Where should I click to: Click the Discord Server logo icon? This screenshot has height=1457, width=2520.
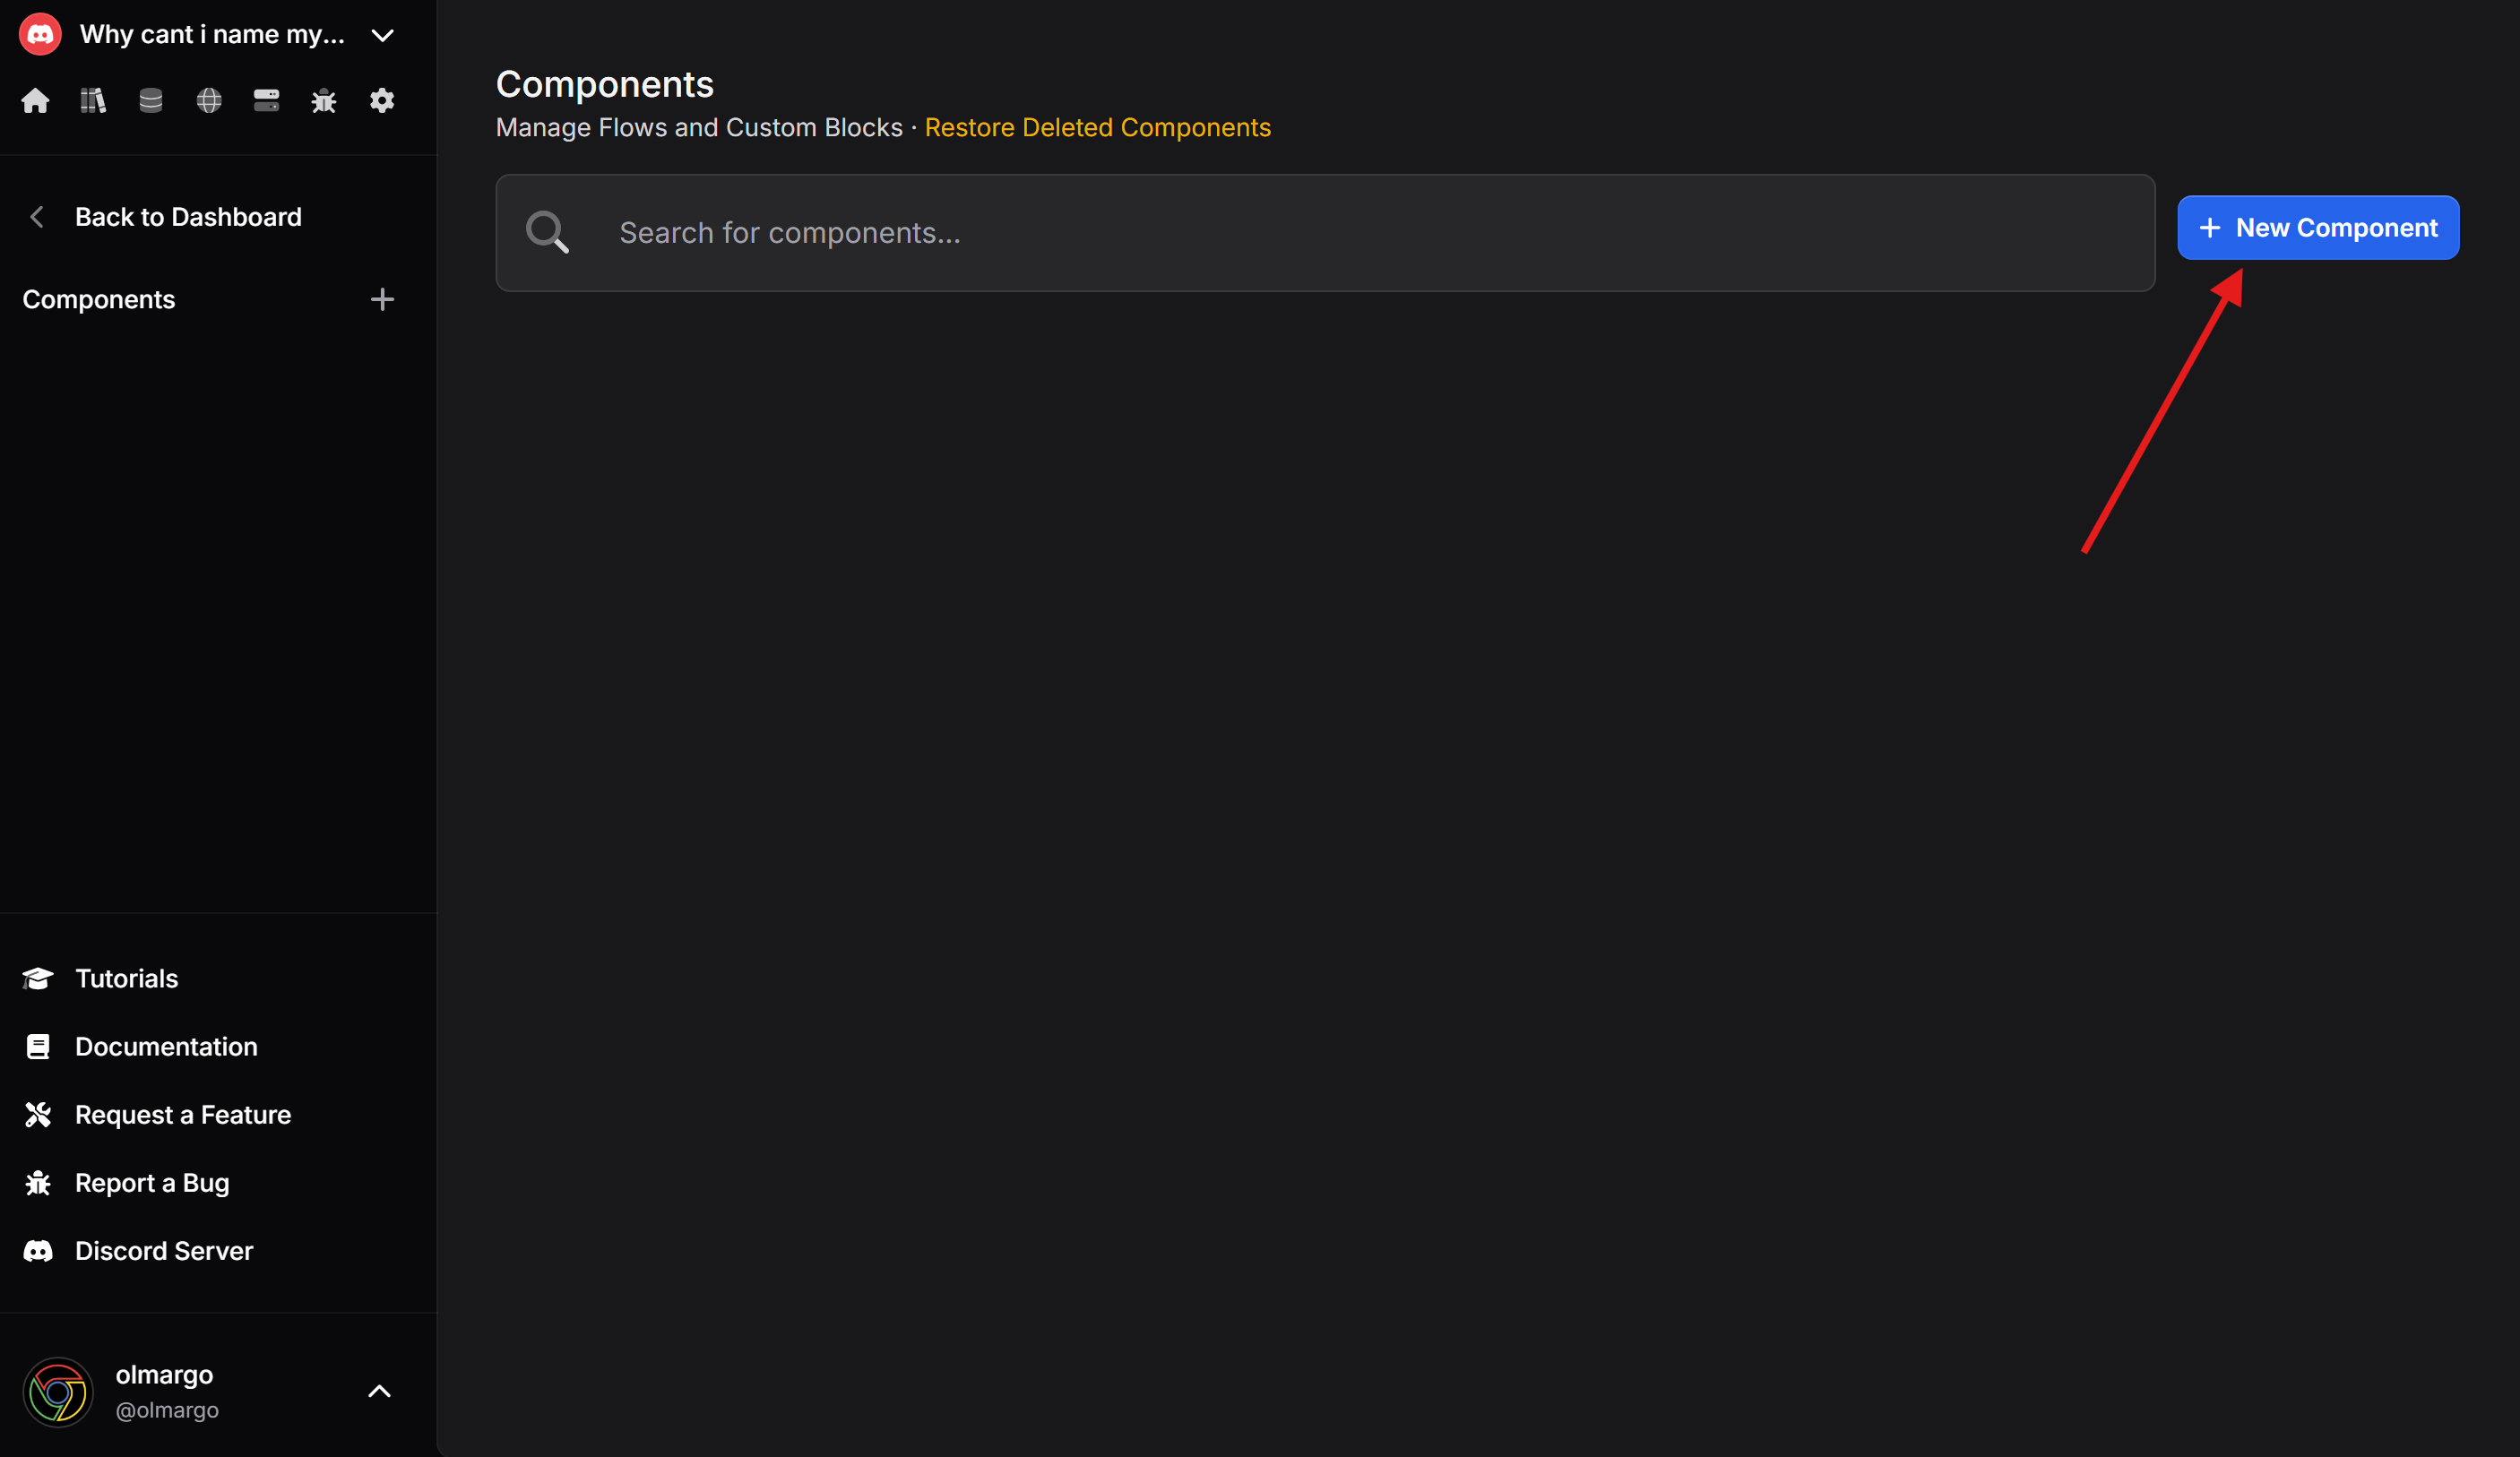pos(38,1250)
